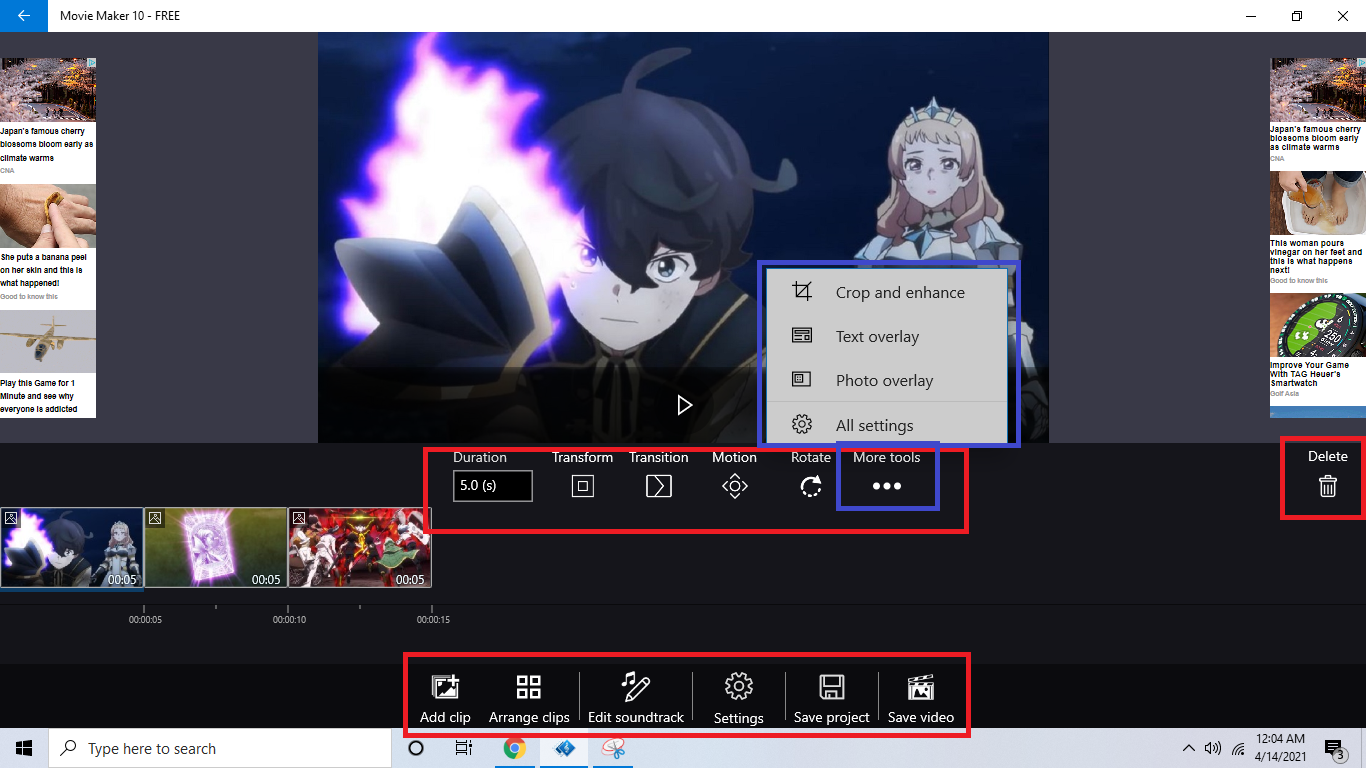Image resolution: width=1366 pixels, height=768 pixels.
Task: Click the taskbar search box
Action: (x=220, y=748)
